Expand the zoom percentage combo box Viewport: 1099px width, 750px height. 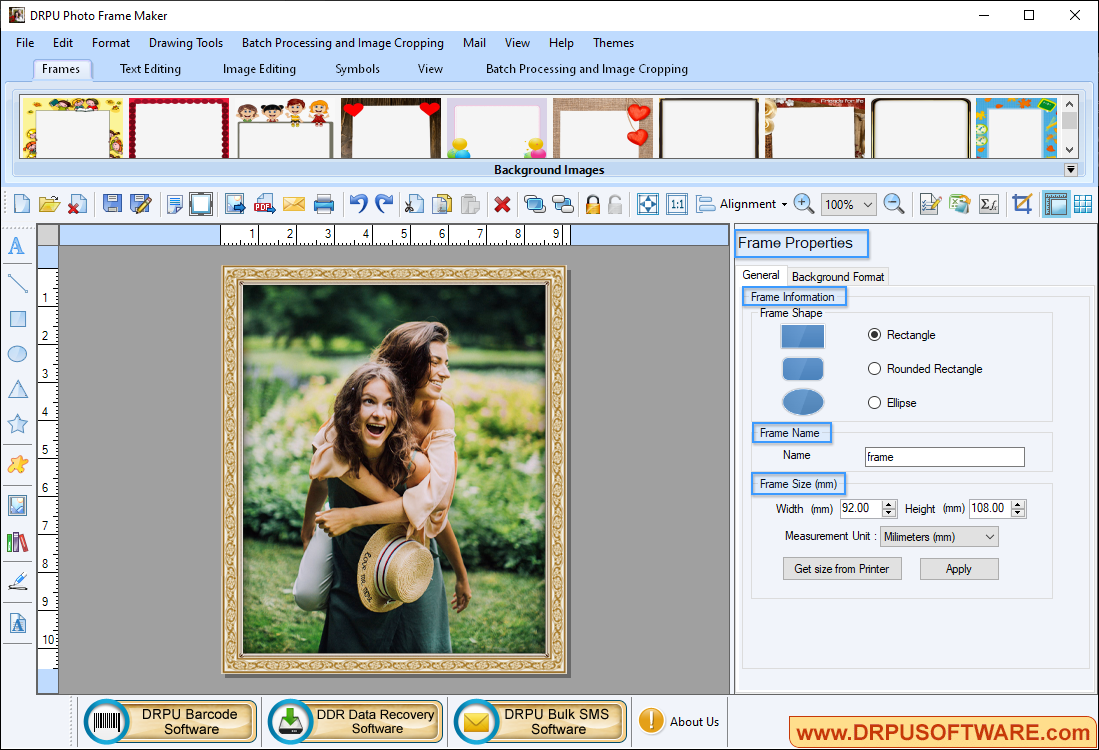tap(866, 203)
